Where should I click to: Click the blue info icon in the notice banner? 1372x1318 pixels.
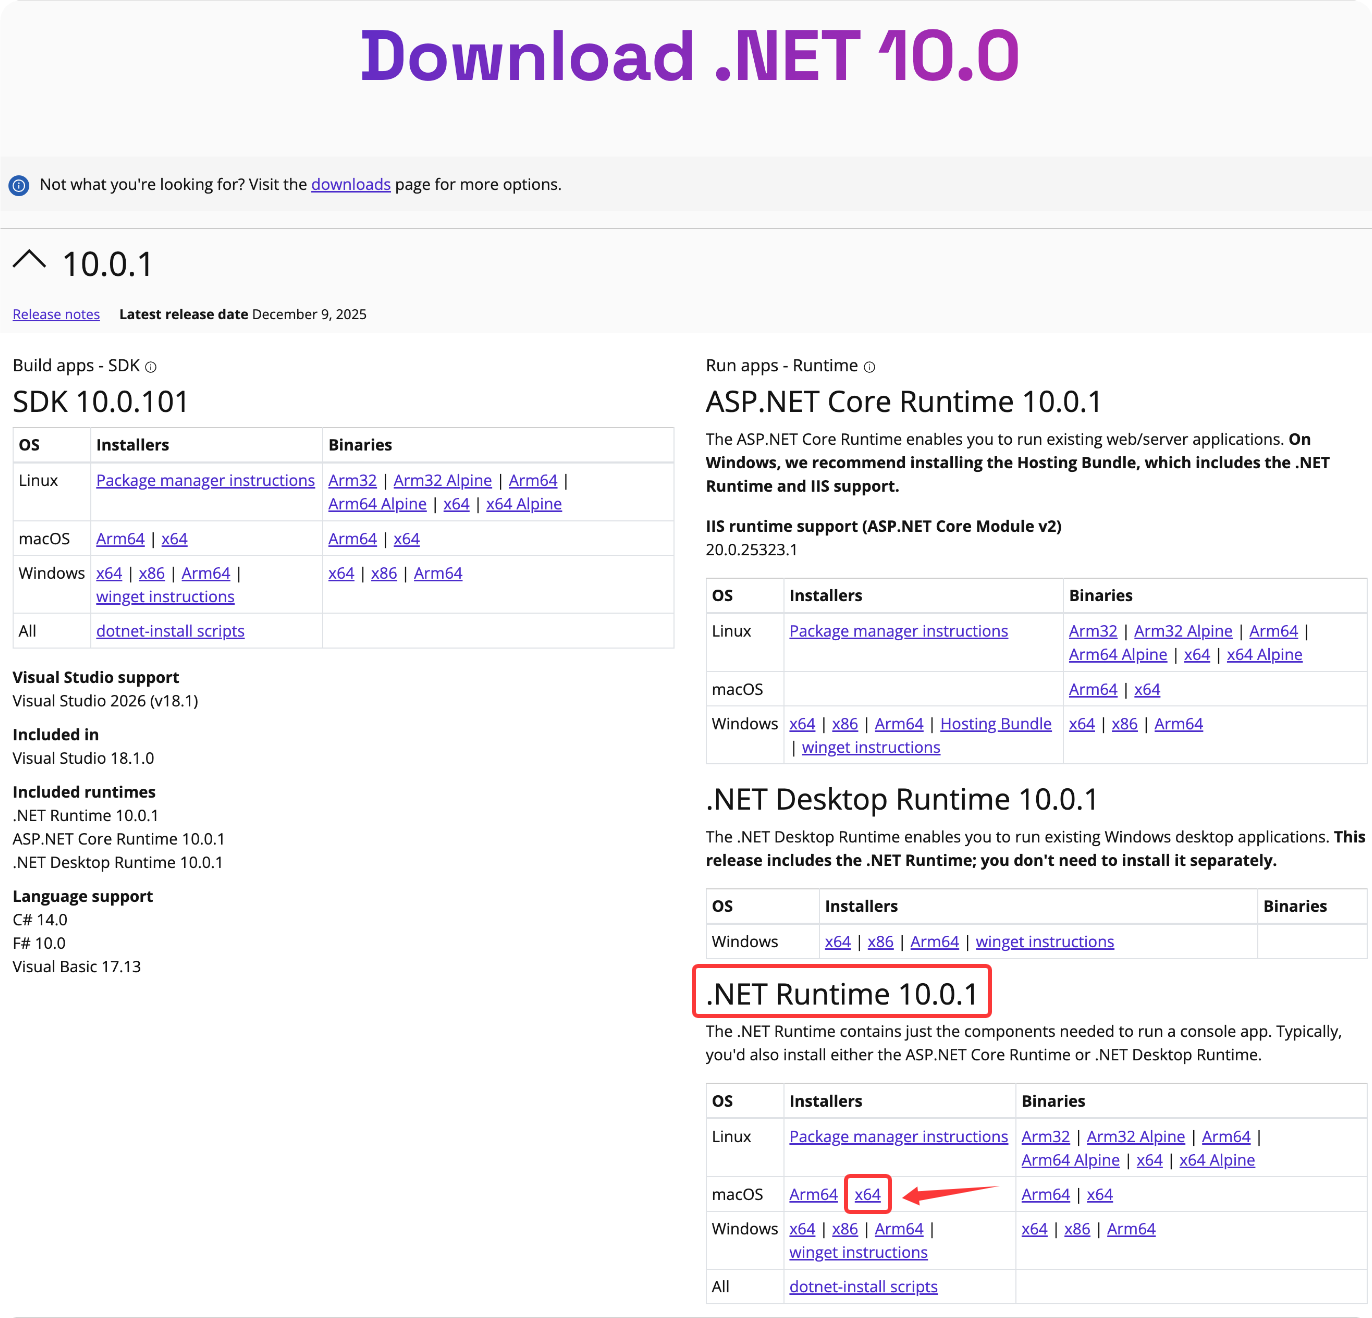click(18, 185)
